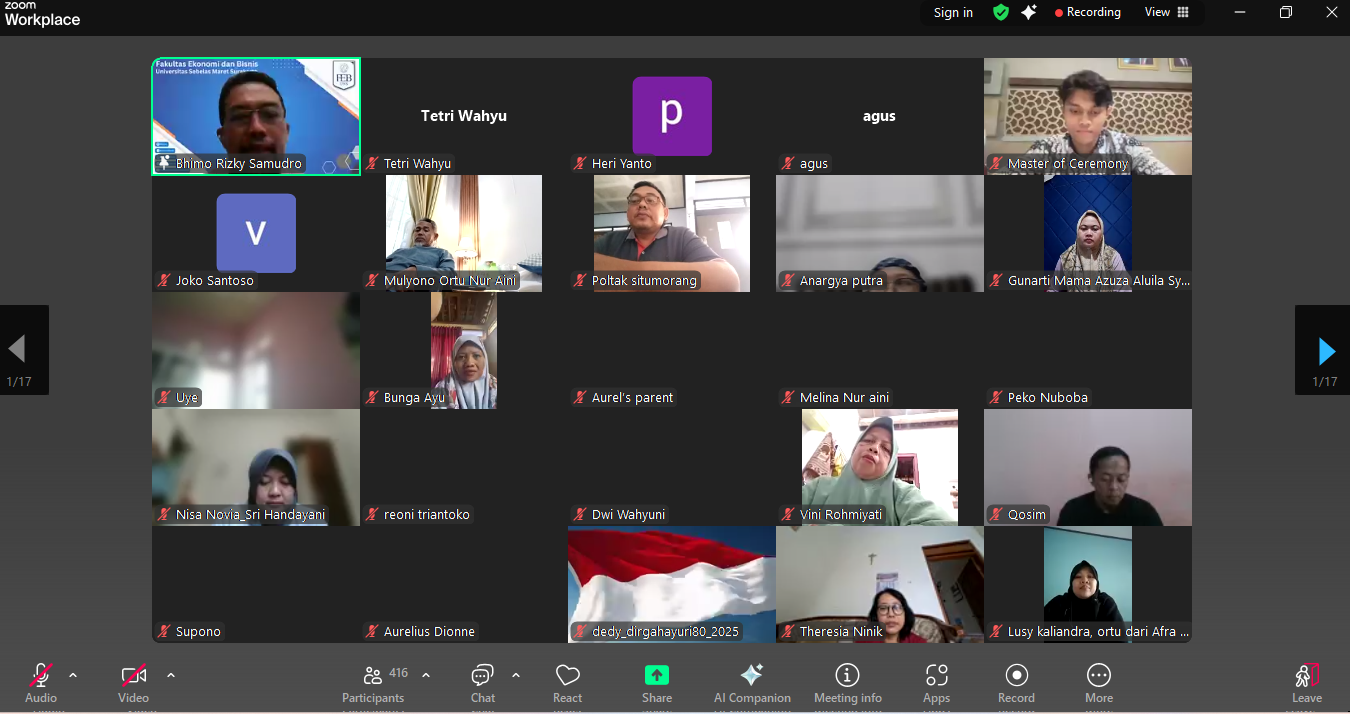1350x714 pixels.
Task: Click the muted mic icon beside Melina Nur aini
Action: point(788,398)
